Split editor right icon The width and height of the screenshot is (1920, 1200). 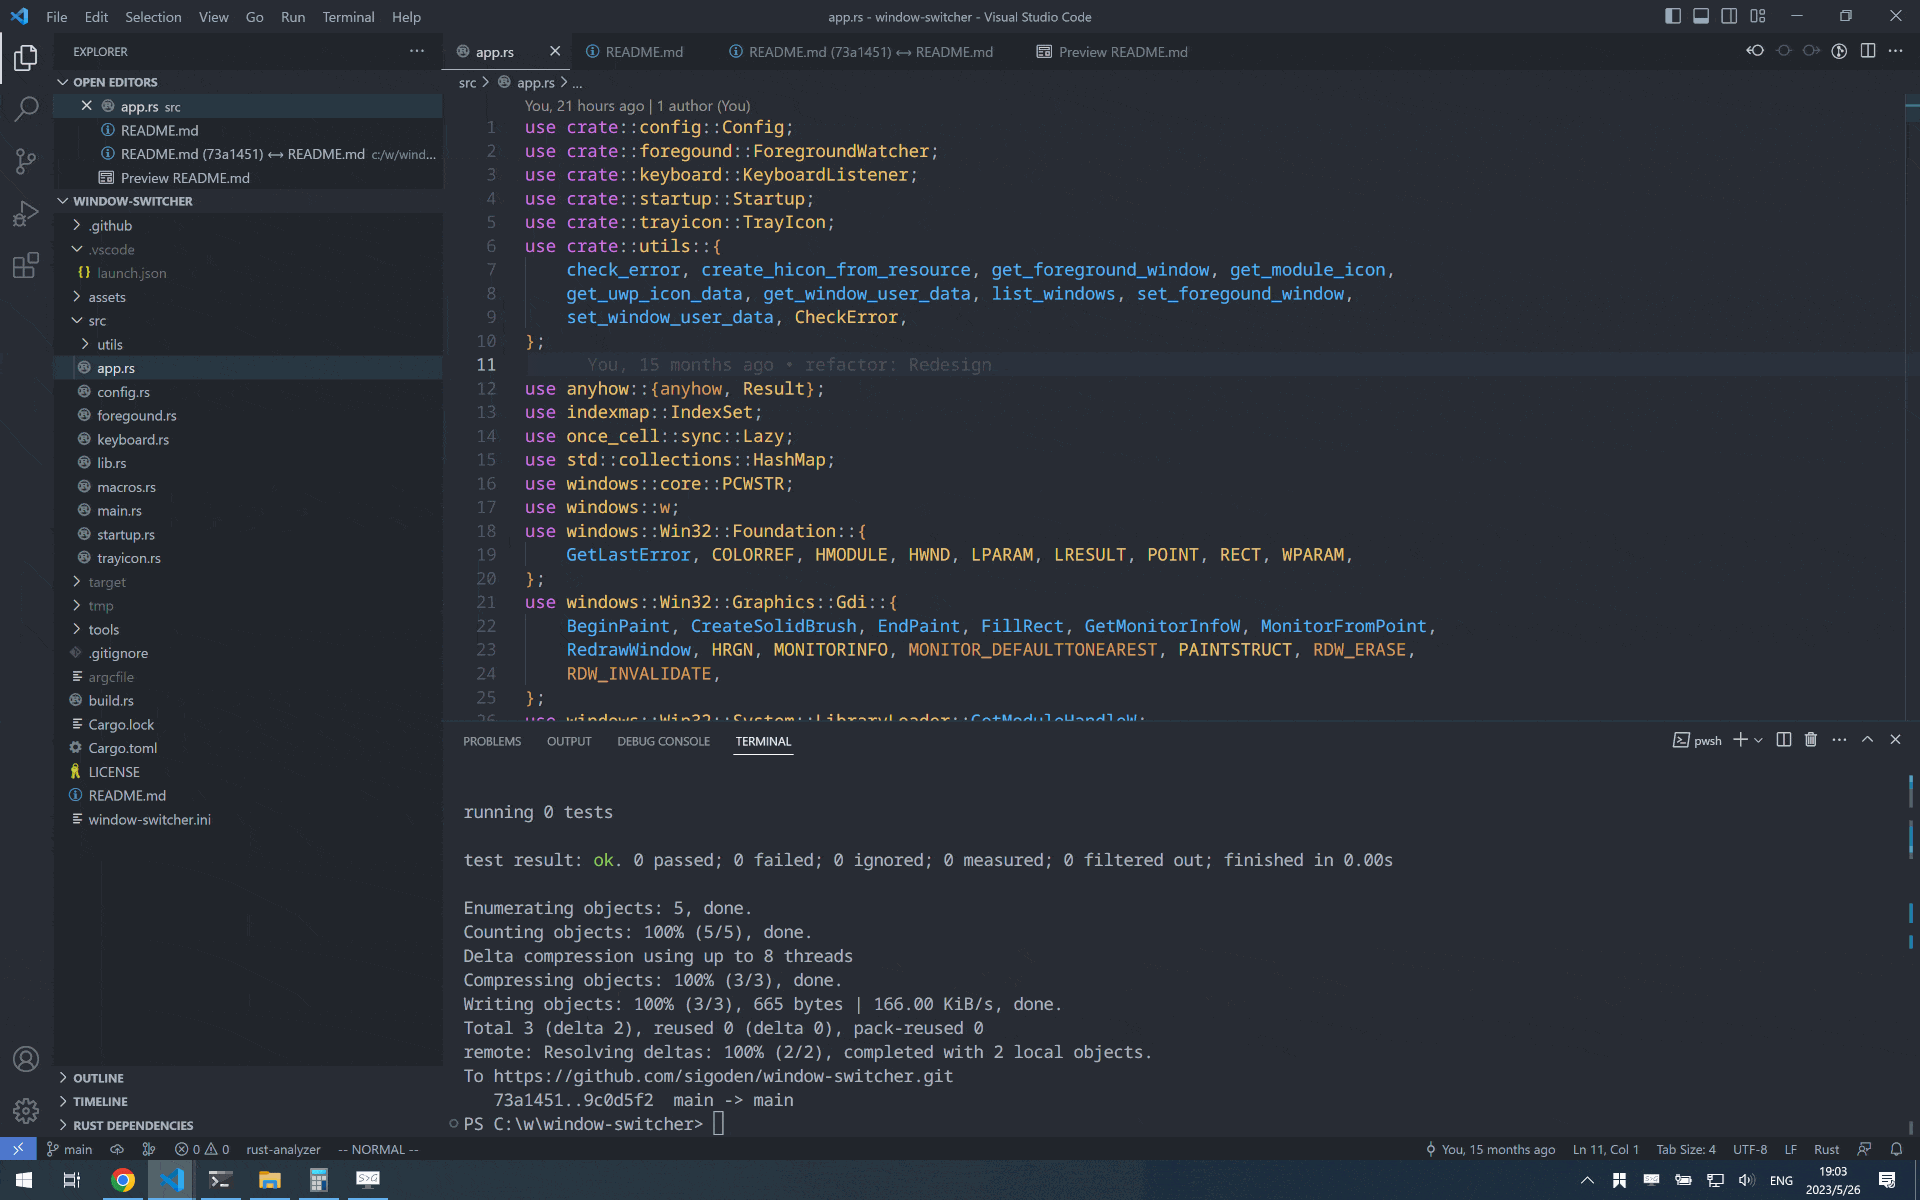1867,51
